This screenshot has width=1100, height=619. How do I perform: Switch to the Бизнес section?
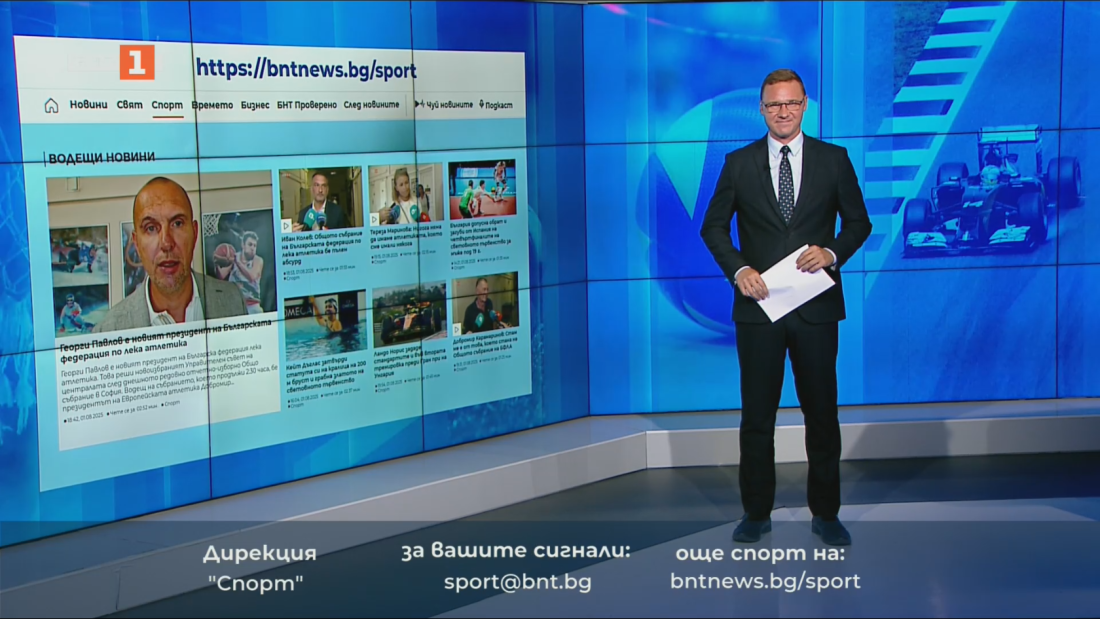255,105
